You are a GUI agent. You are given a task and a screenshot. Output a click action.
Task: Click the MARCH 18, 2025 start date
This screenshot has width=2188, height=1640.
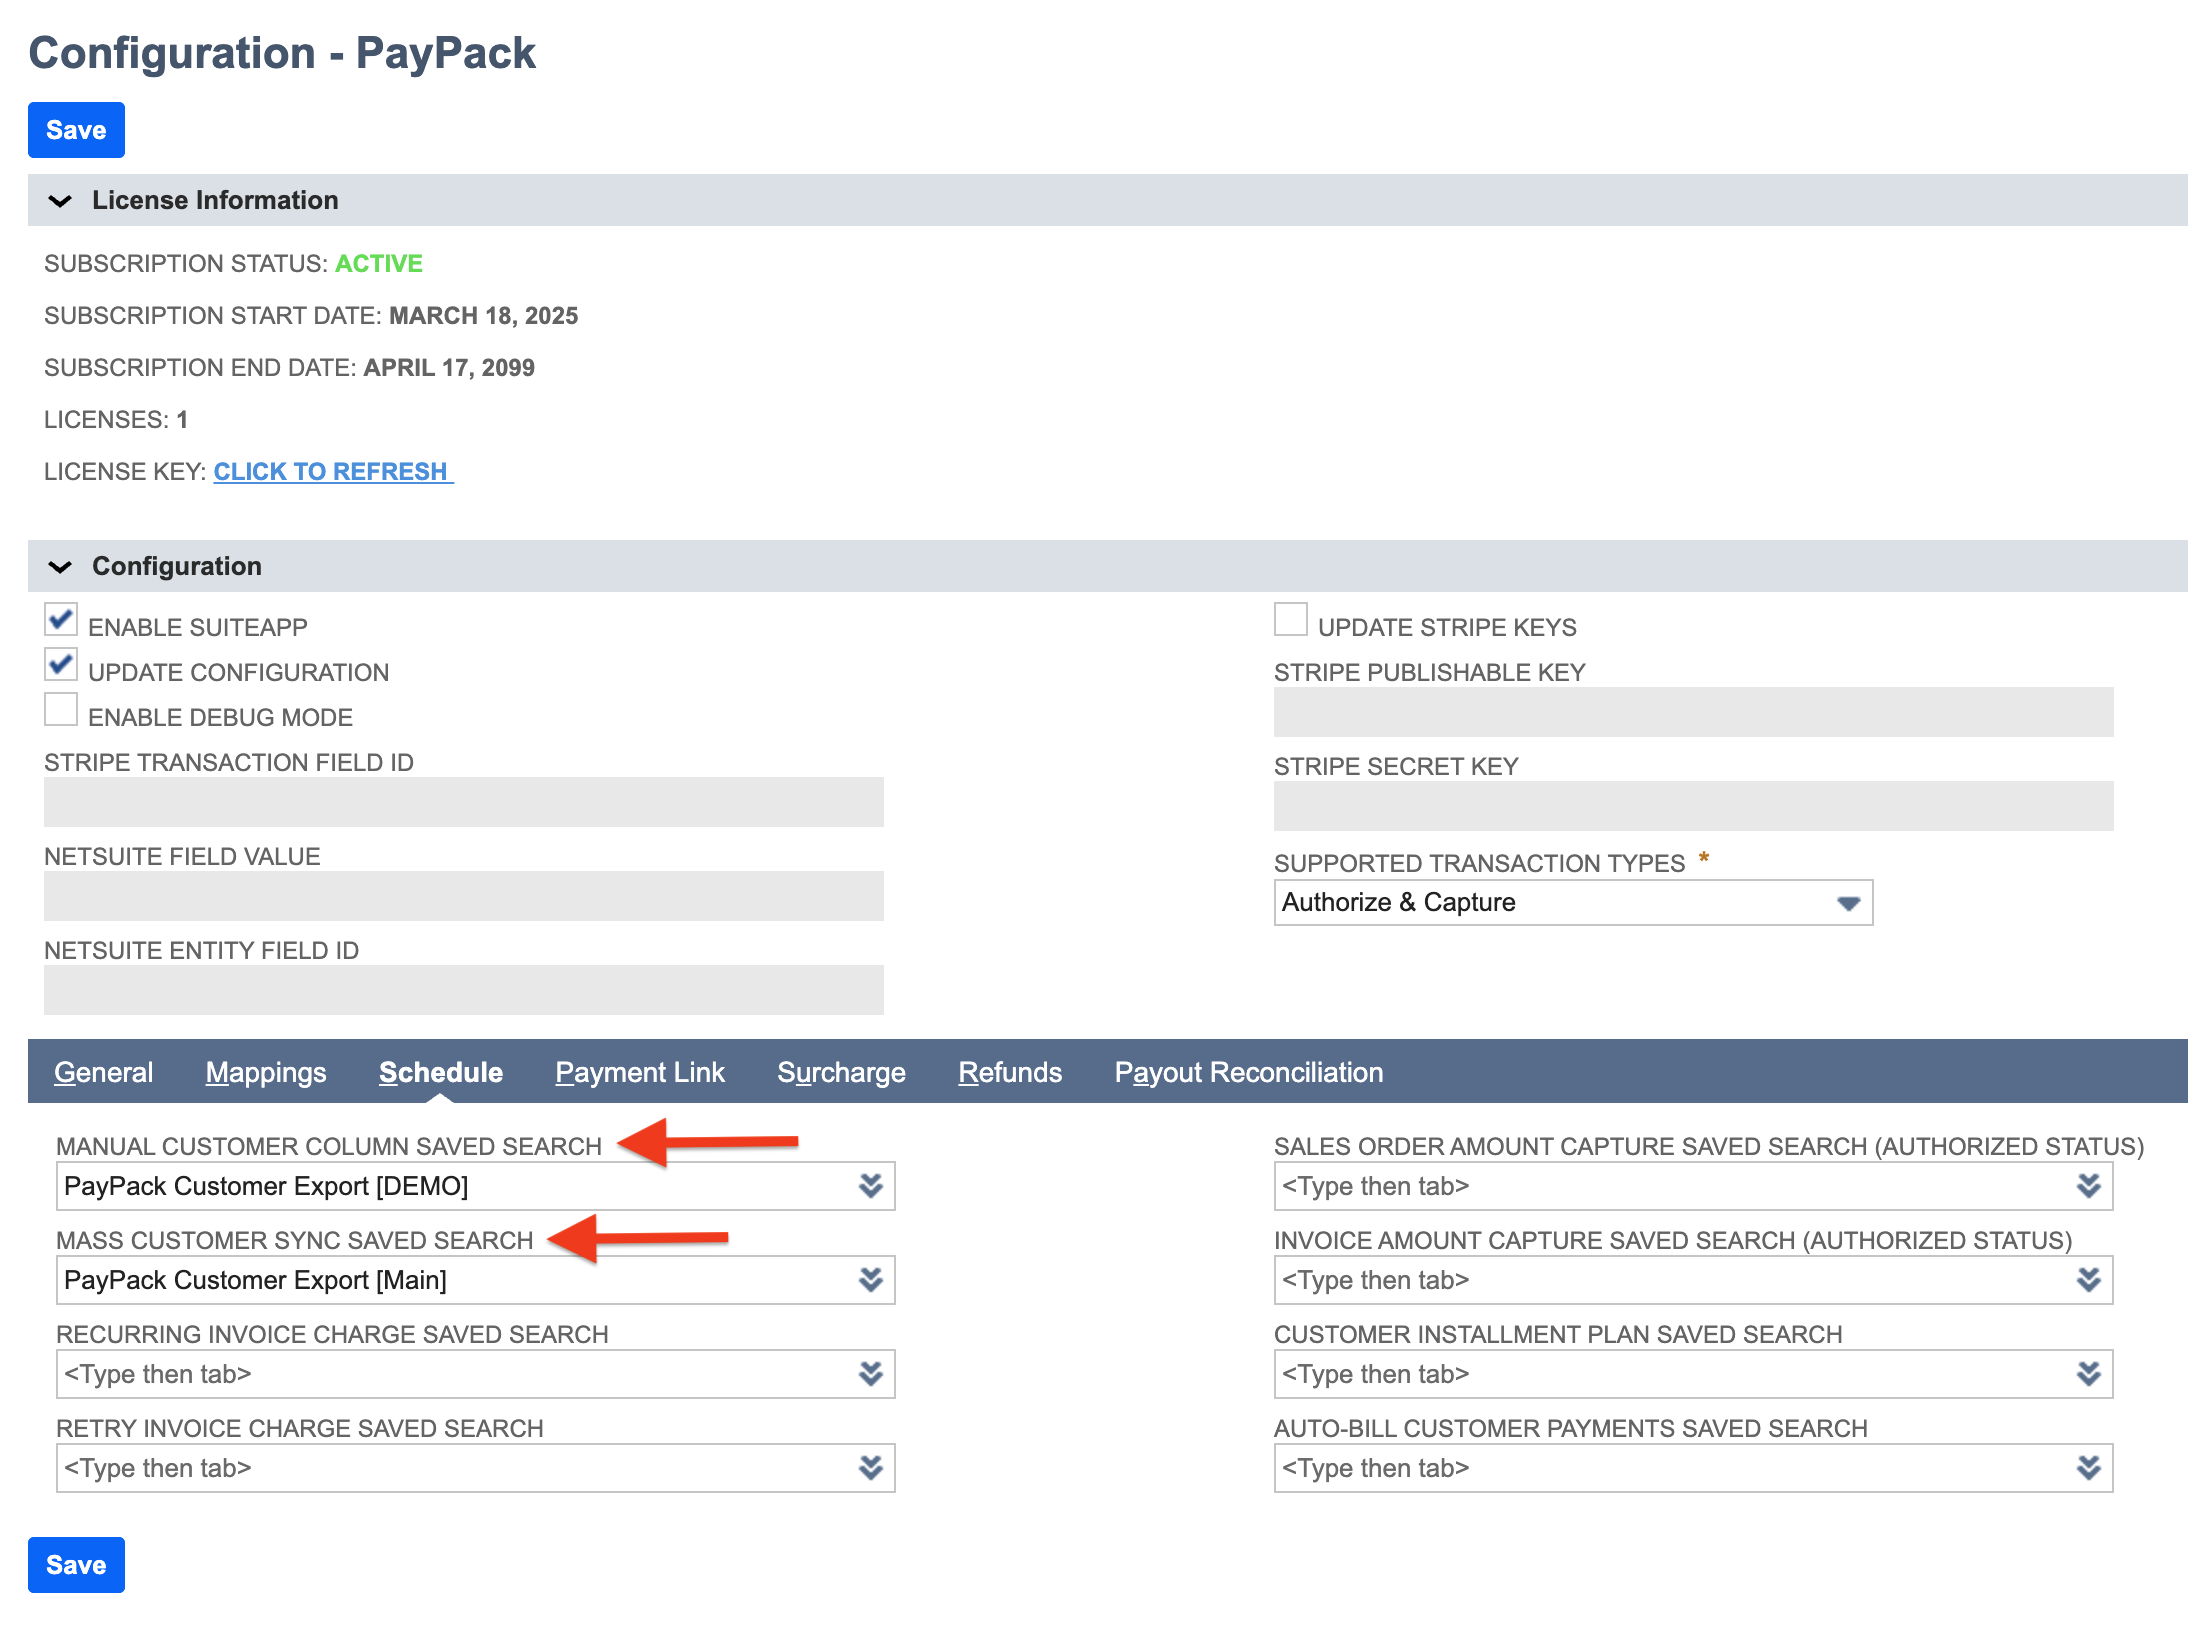[484, 316]
